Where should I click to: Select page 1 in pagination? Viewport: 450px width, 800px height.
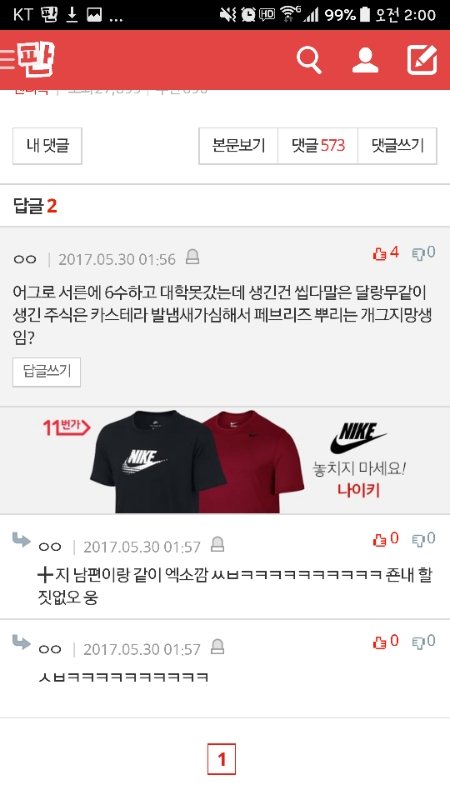tap(221, 759)
